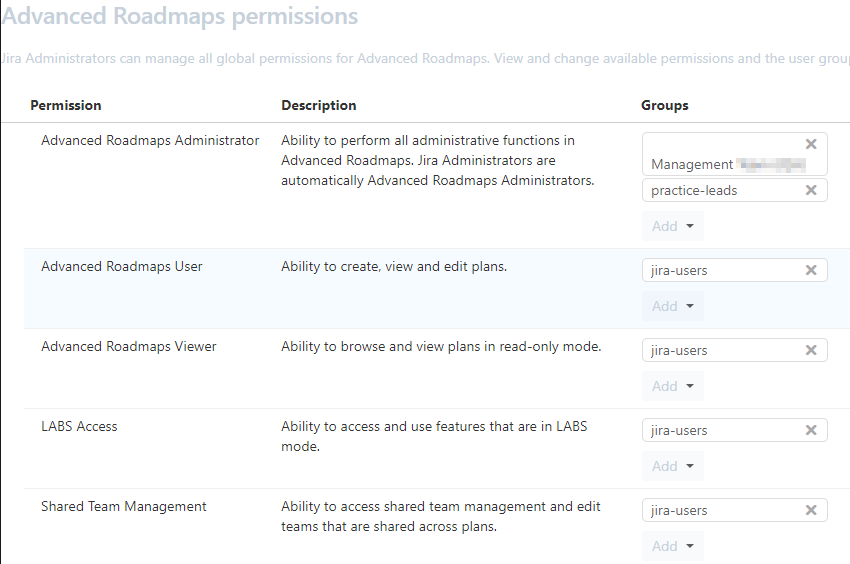Click 'Ability to create, view and edit plans.' description
Image resolution: width=850 pixels, height=564 pixels.
coord(394,266)
